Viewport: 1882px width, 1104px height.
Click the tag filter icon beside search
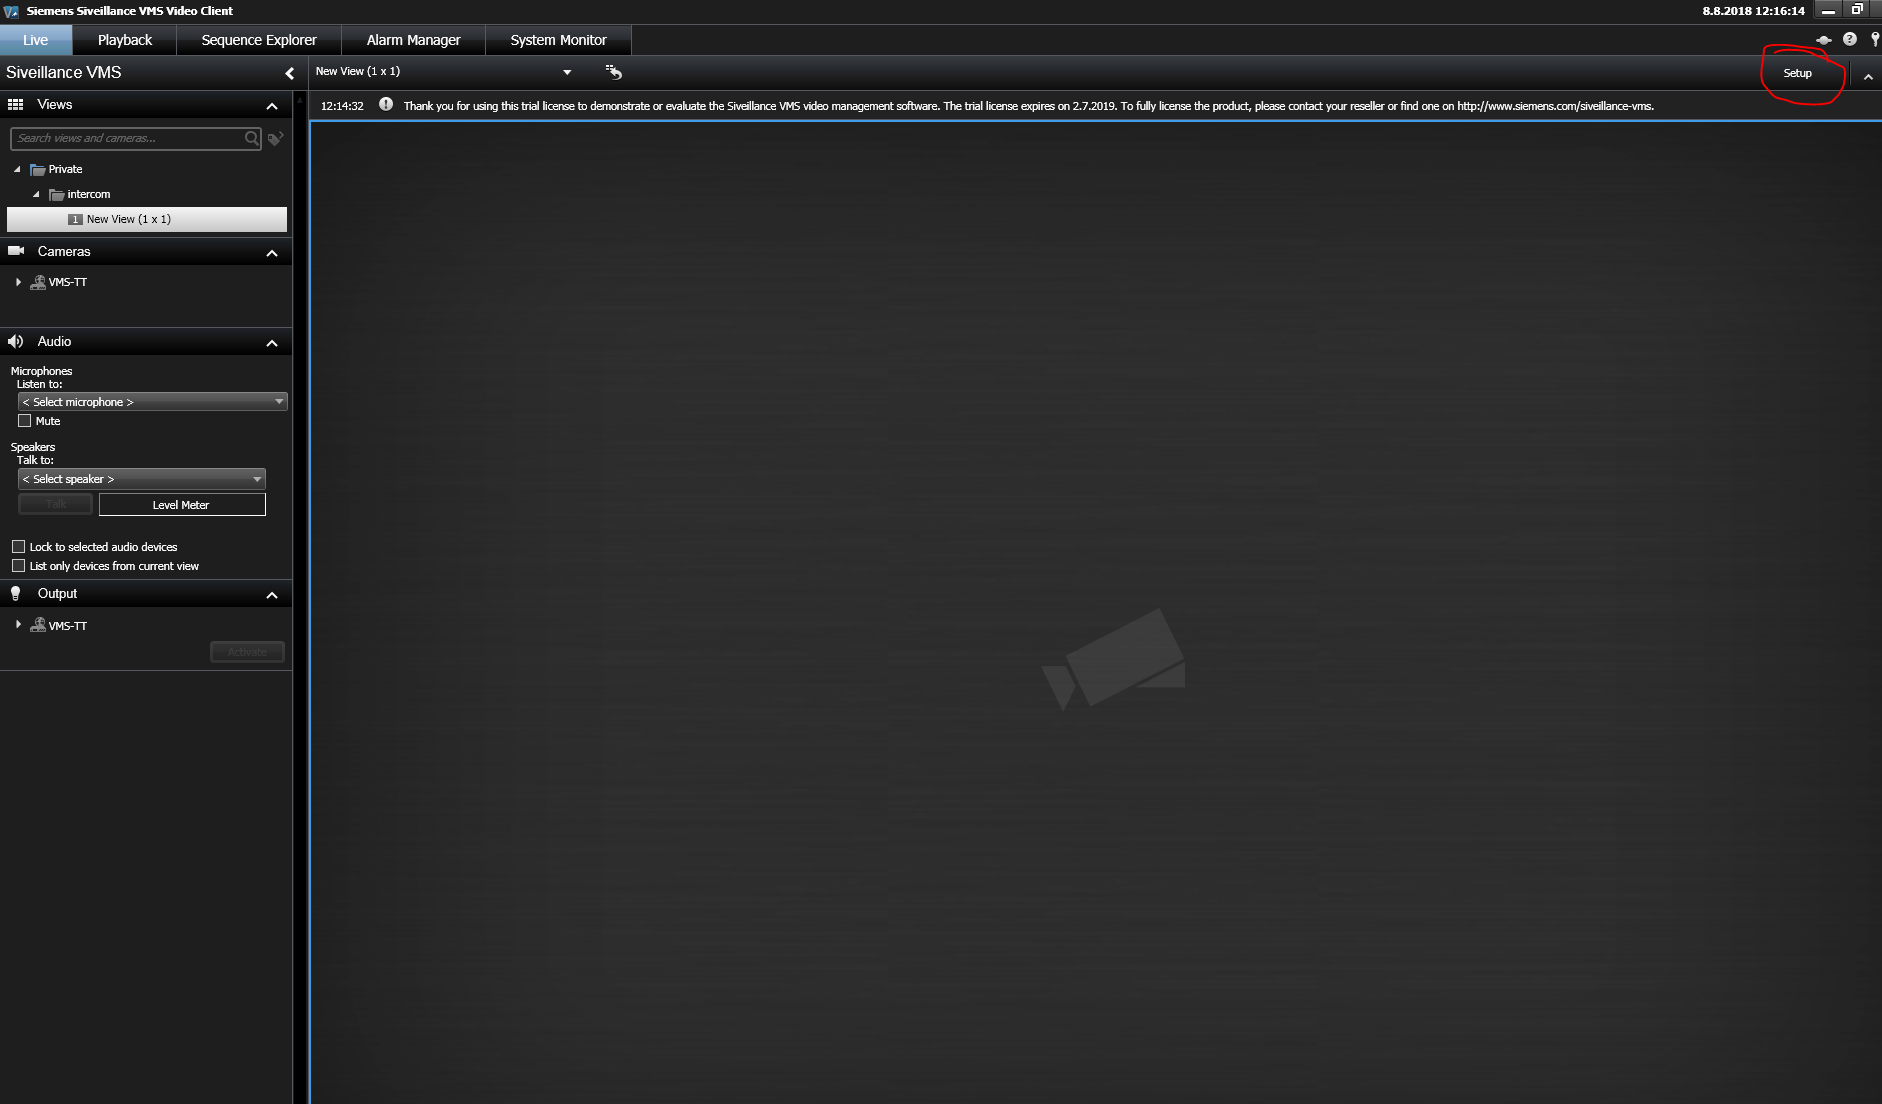pos(276,139)
